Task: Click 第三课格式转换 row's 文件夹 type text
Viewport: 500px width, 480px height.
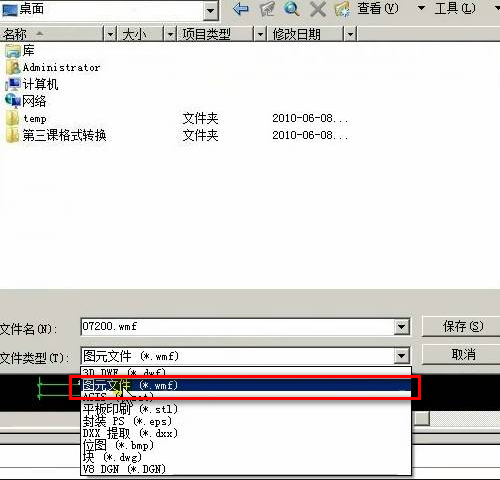Action: click(x=200, y=135)
